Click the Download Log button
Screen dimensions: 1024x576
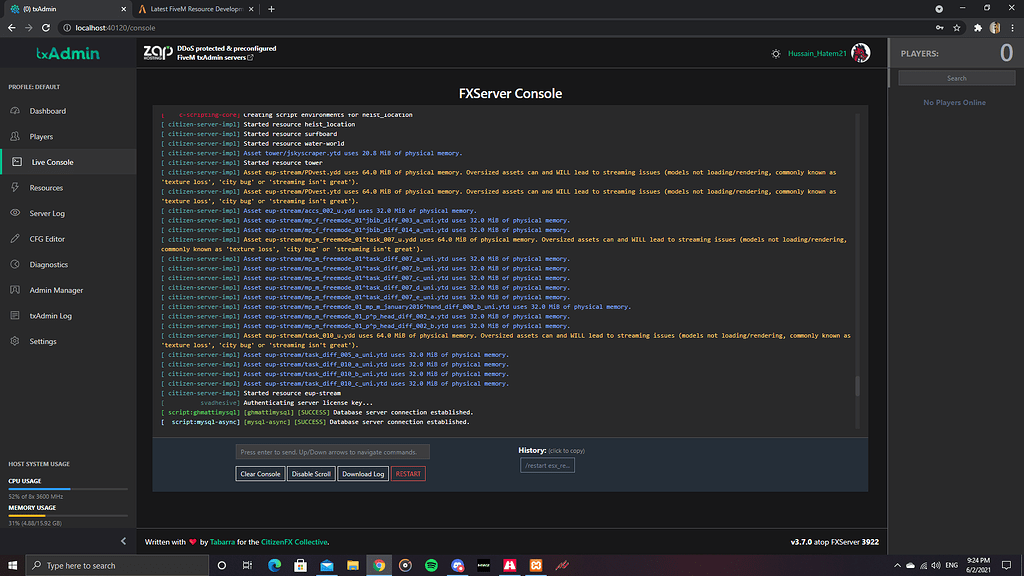click(x=362, y=474)
